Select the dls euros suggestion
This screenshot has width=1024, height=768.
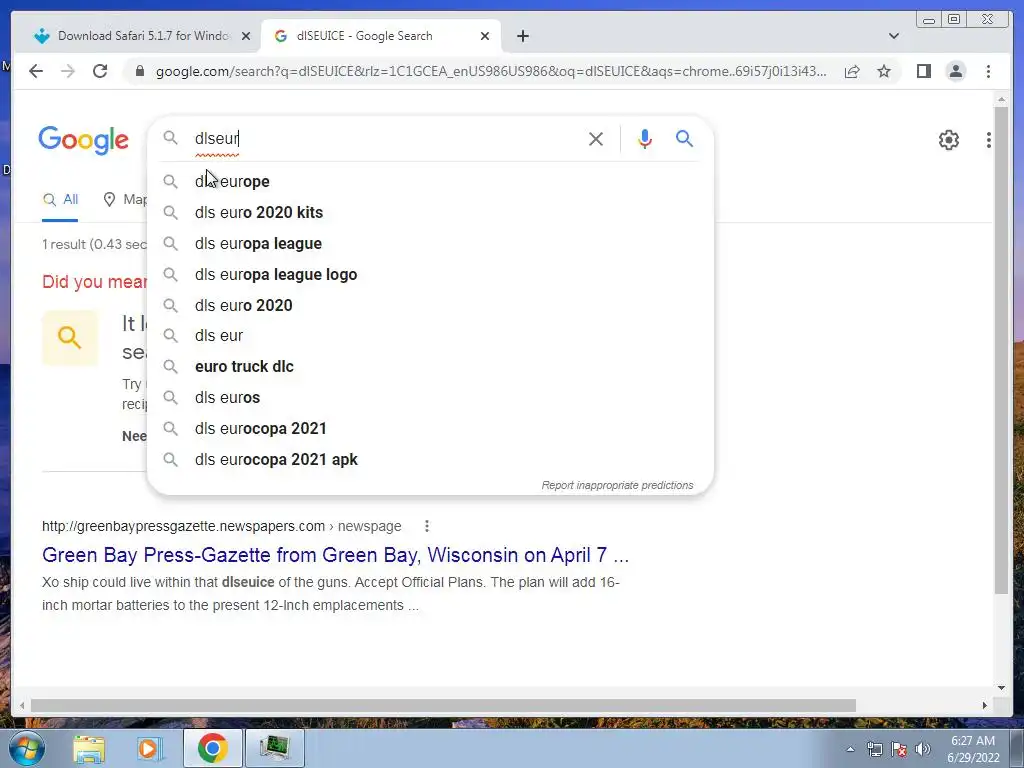pos(431,397)
